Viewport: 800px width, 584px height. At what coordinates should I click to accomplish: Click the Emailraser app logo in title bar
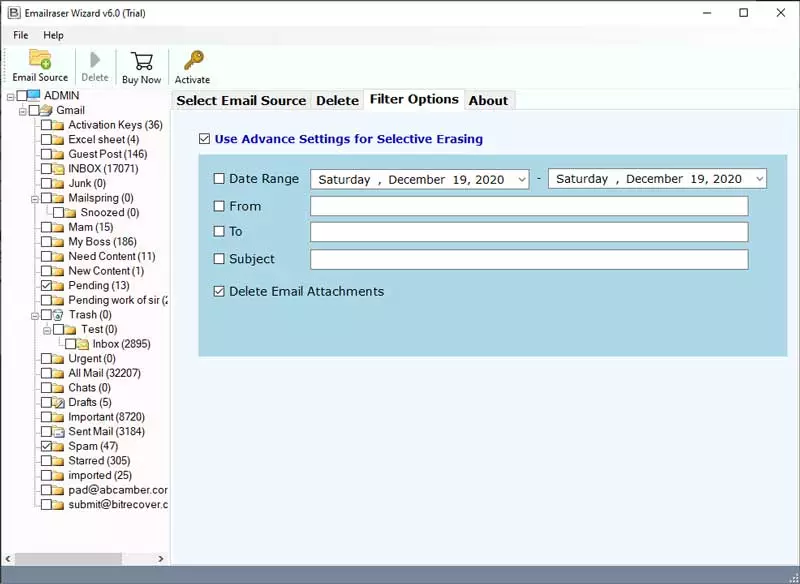pyautogui.click(x=13, y=13)
